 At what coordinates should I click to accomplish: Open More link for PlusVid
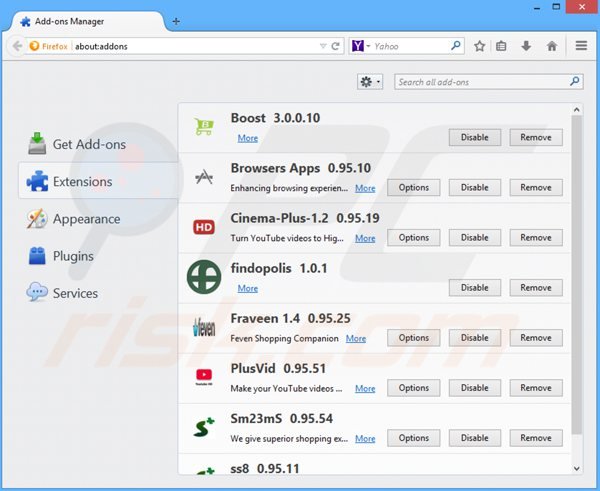[x=365, y=389]
